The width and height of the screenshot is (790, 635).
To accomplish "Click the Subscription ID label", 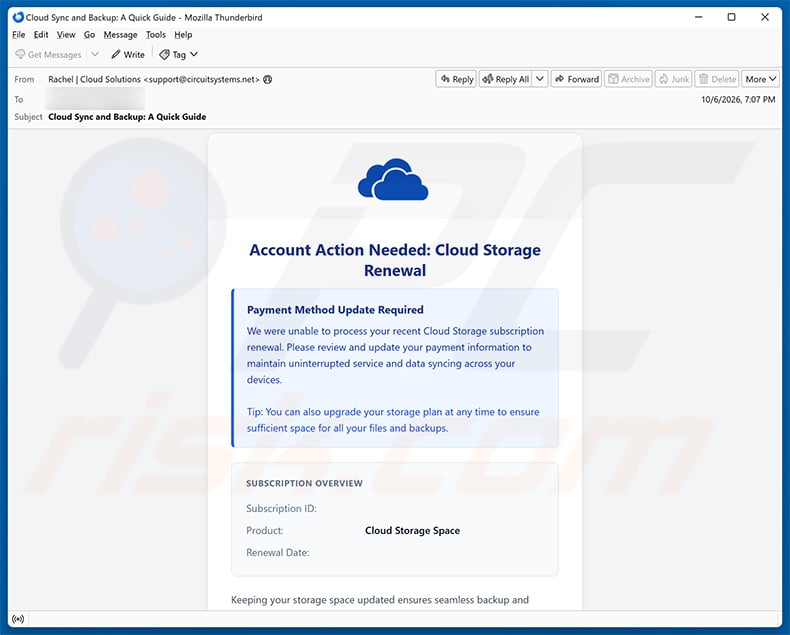I will pyautogui.click(x=281, y=509).
